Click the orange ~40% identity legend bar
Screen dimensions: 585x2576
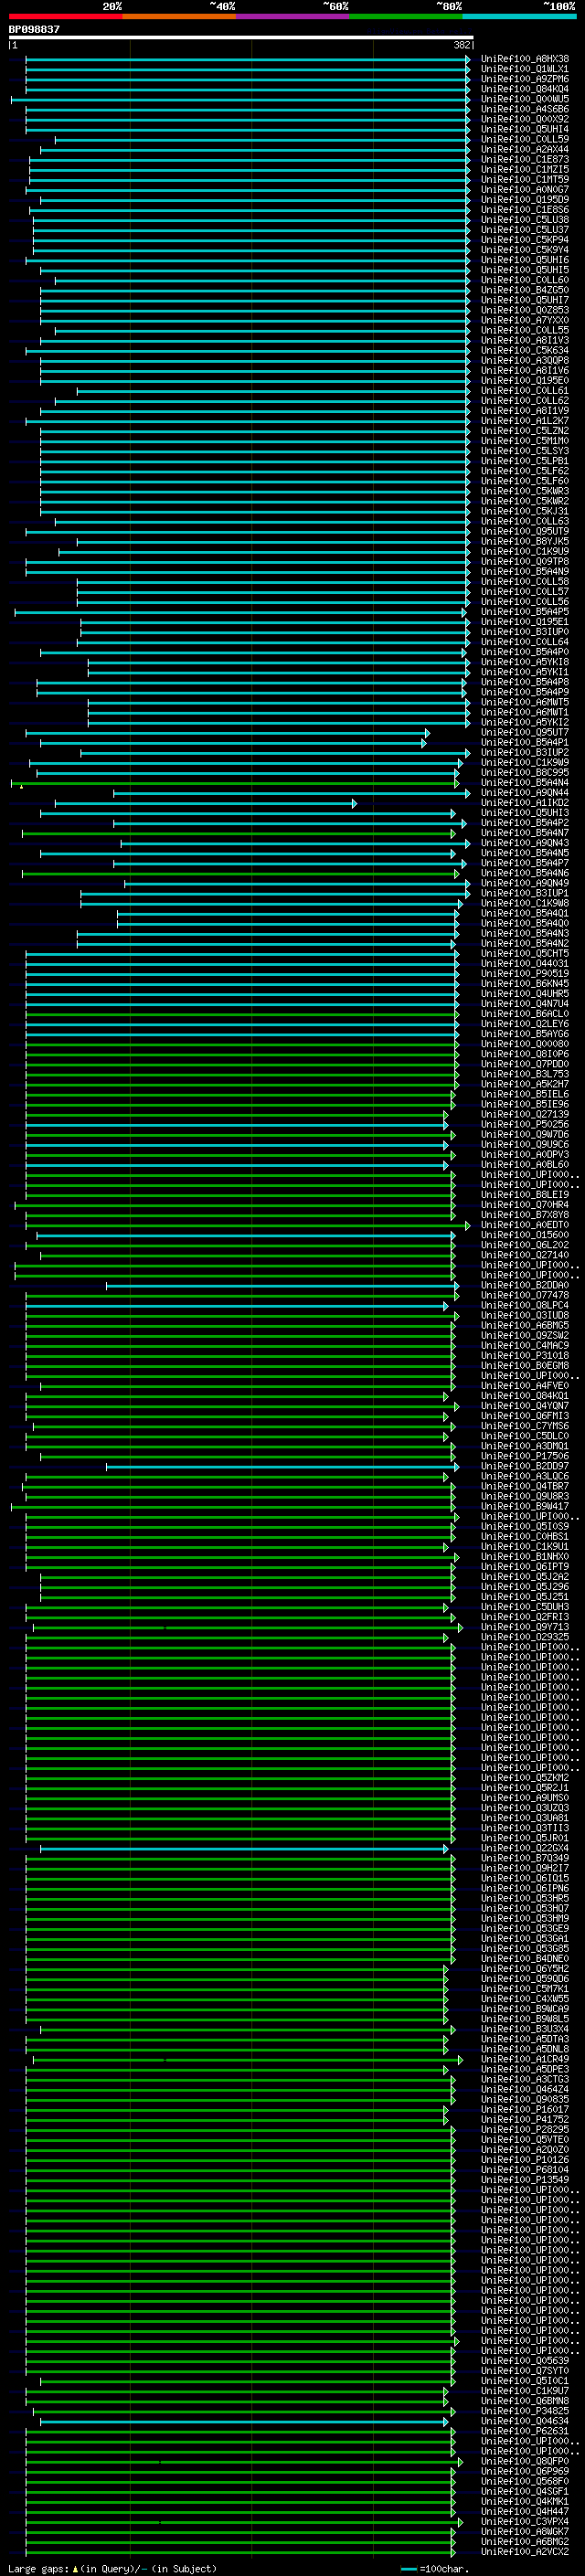click(179, 16)
